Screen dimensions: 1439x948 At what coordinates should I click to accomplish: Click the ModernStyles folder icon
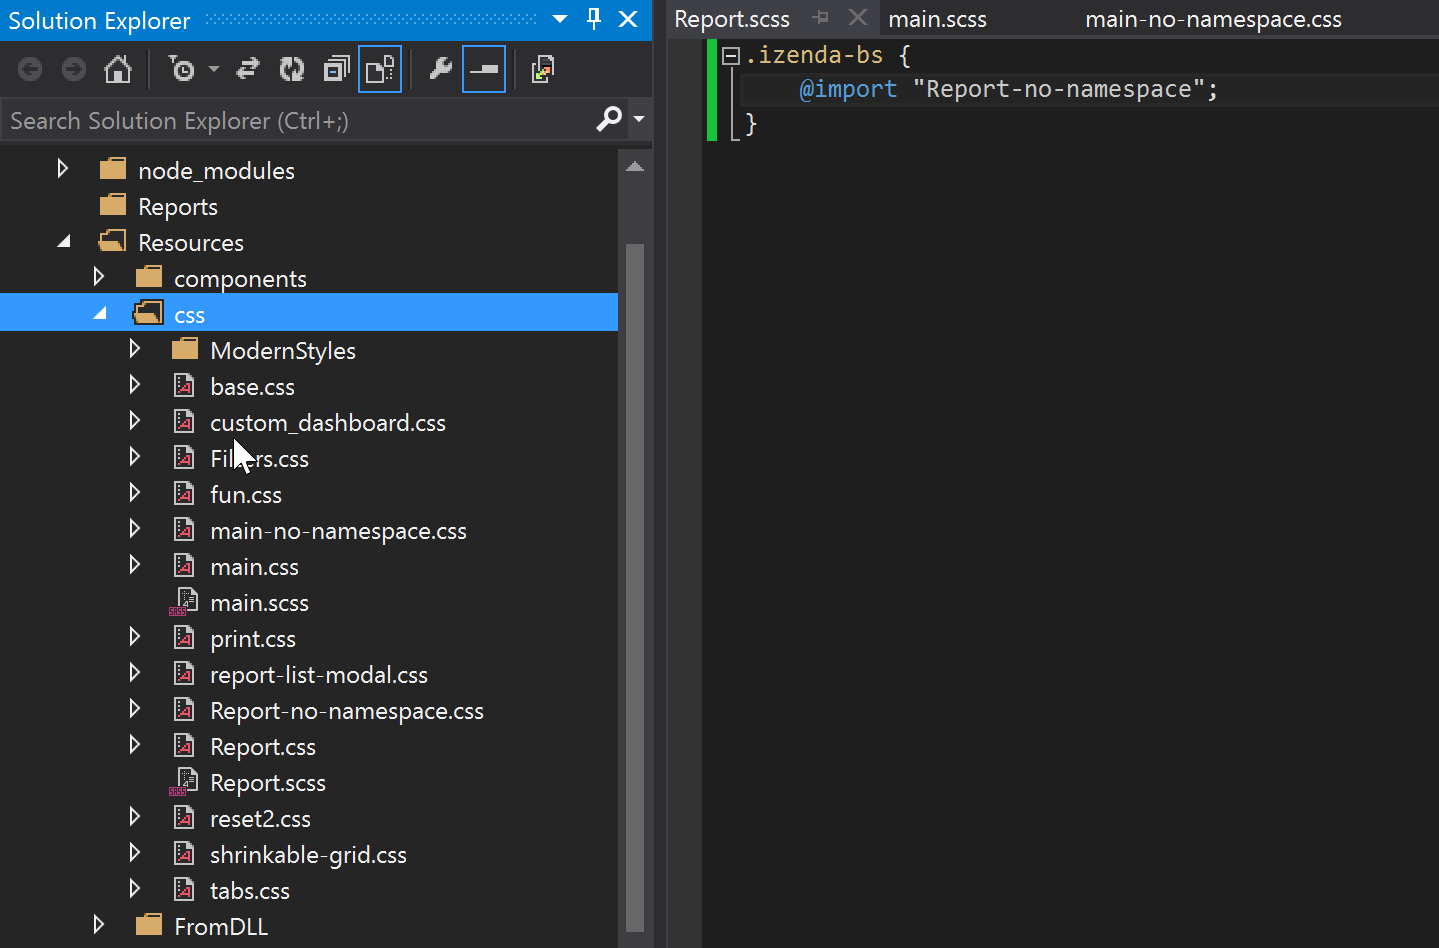pos(185,348)
